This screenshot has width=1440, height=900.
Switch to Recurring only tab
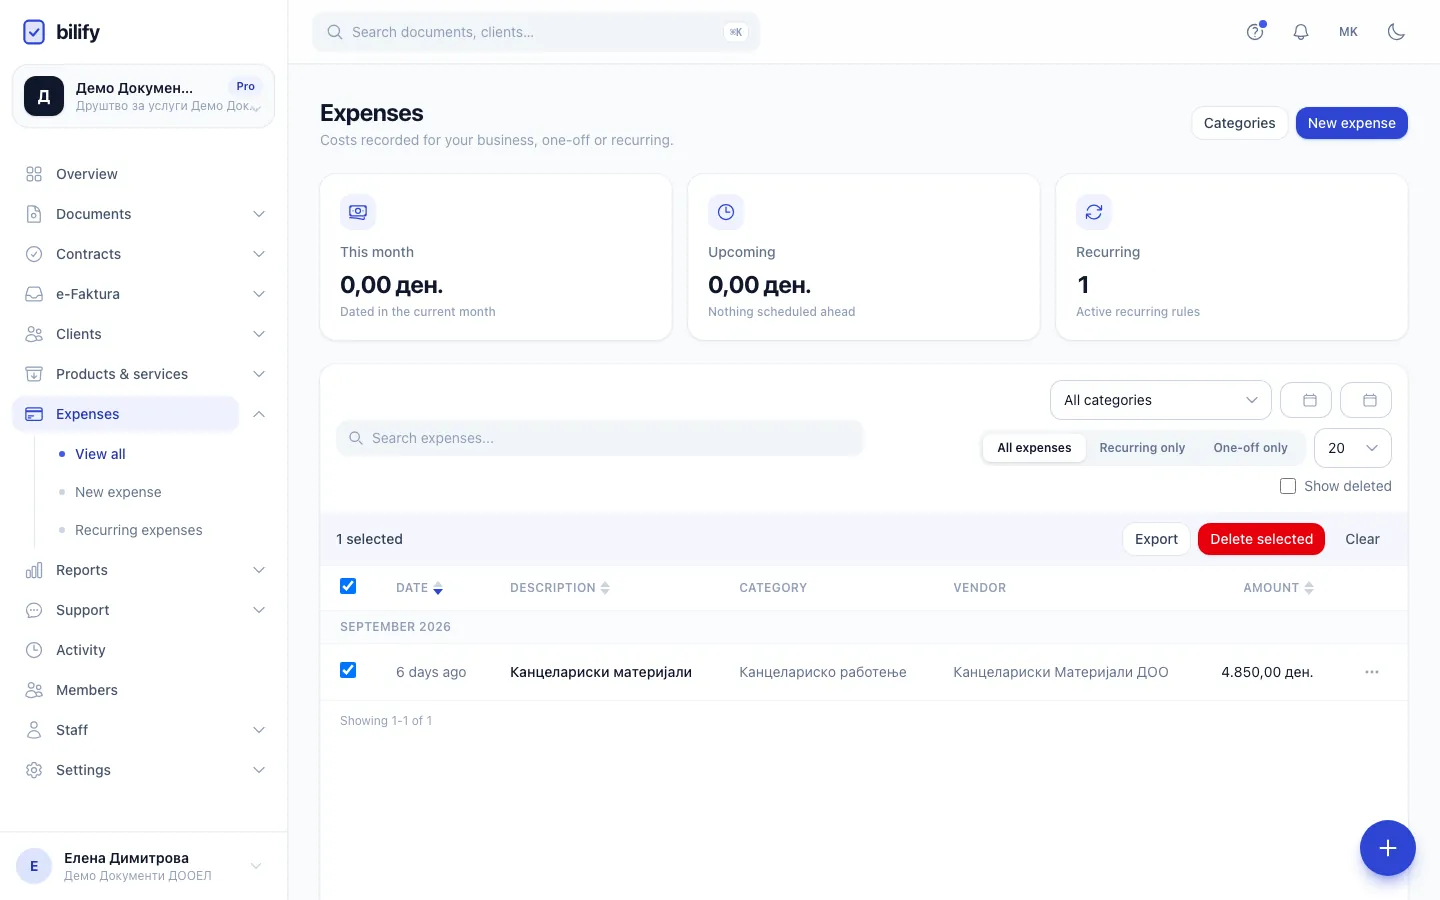(x=1142, y=448)
